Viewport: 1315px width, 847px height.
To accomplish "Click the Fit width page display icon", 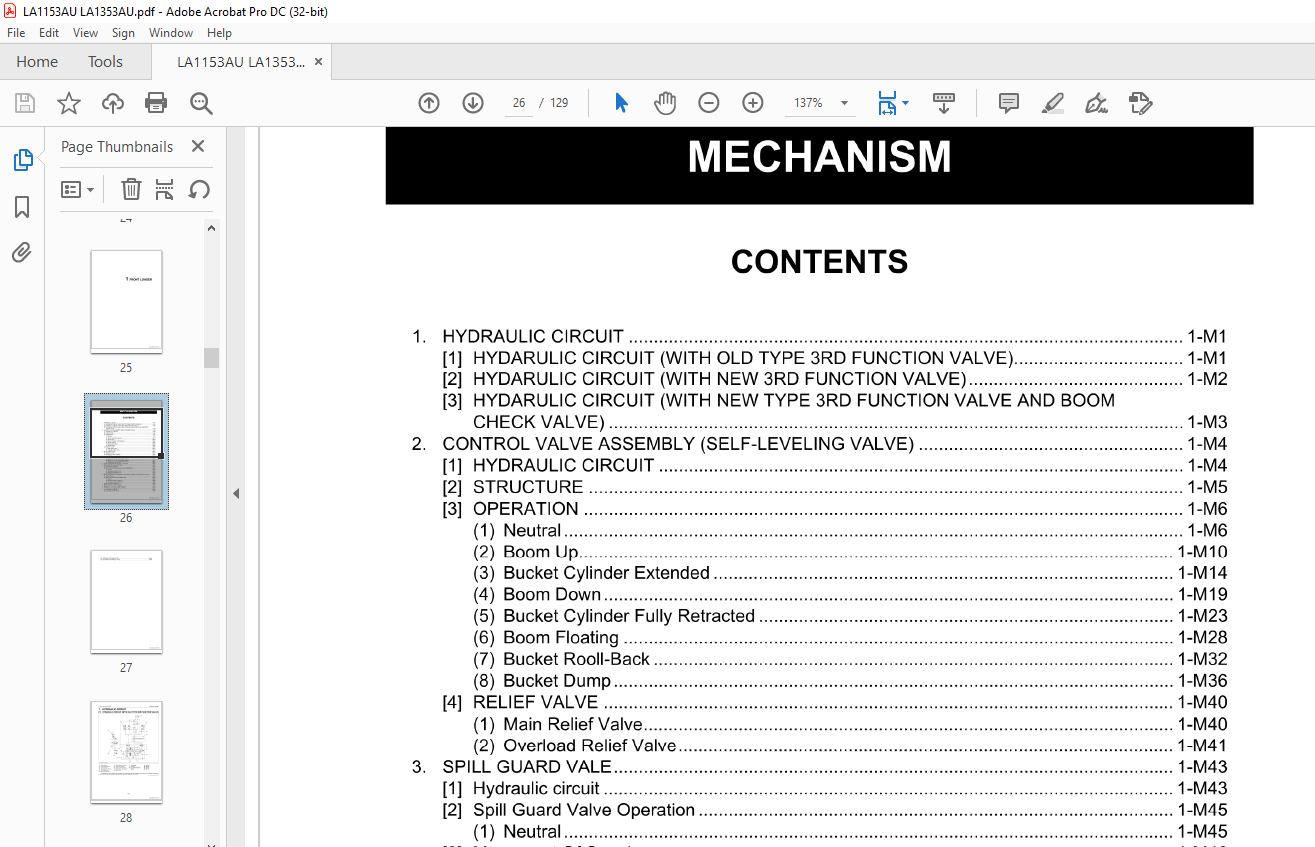I will point(887,103).
